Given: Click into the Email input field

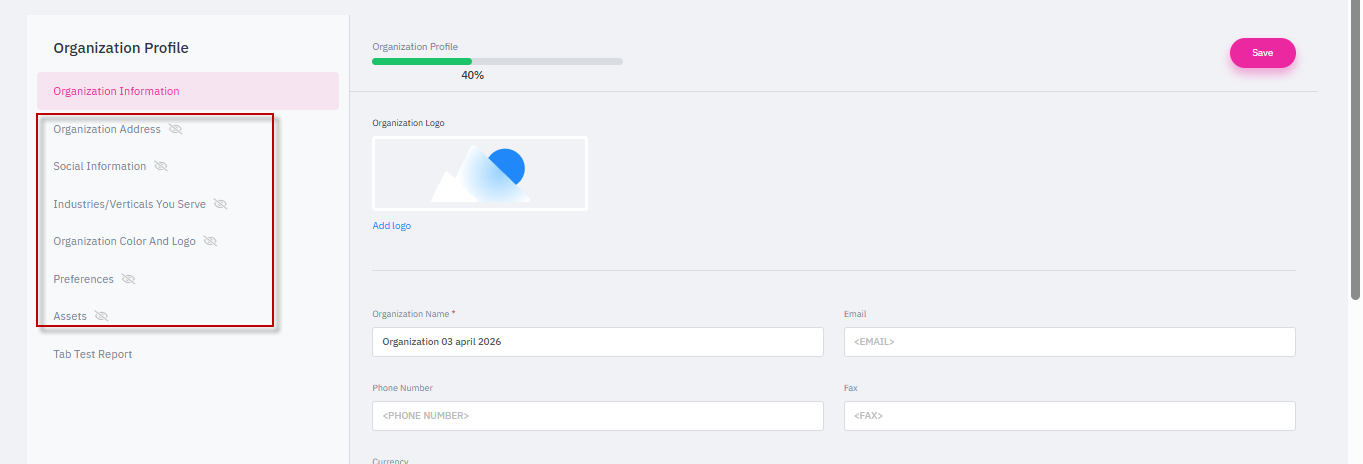Looking at the screenshot, I should pos(1069,342).
